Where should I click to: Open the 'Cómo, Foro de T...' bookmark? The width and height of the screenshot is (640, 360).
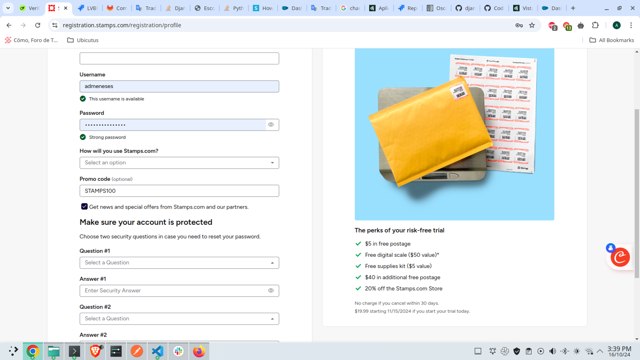coord(31,40)
